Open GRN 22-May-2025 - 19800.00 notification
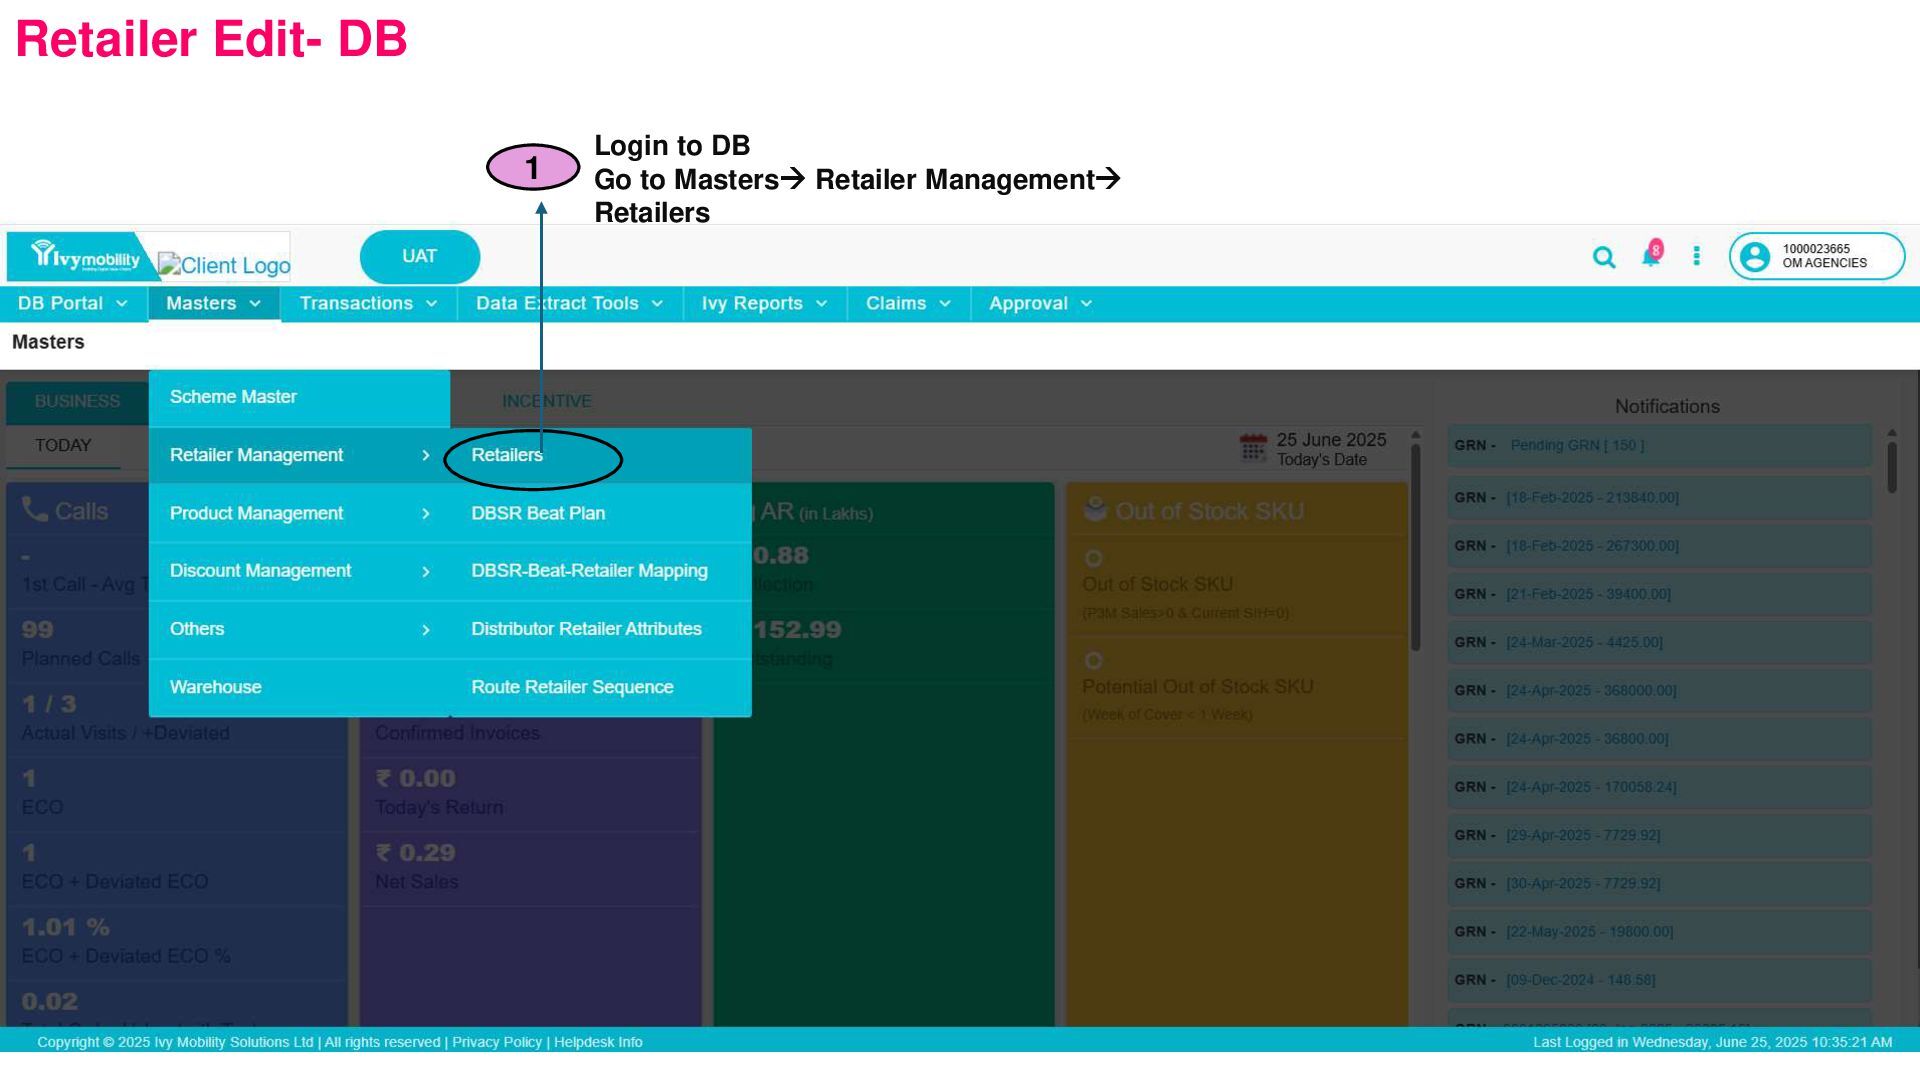 point(1659,932)
